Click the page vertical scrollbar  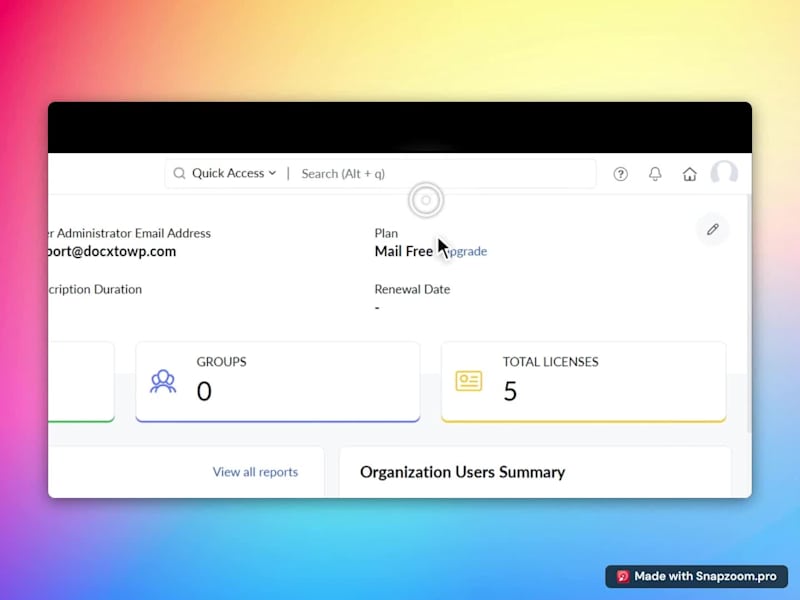click(749, 314)
